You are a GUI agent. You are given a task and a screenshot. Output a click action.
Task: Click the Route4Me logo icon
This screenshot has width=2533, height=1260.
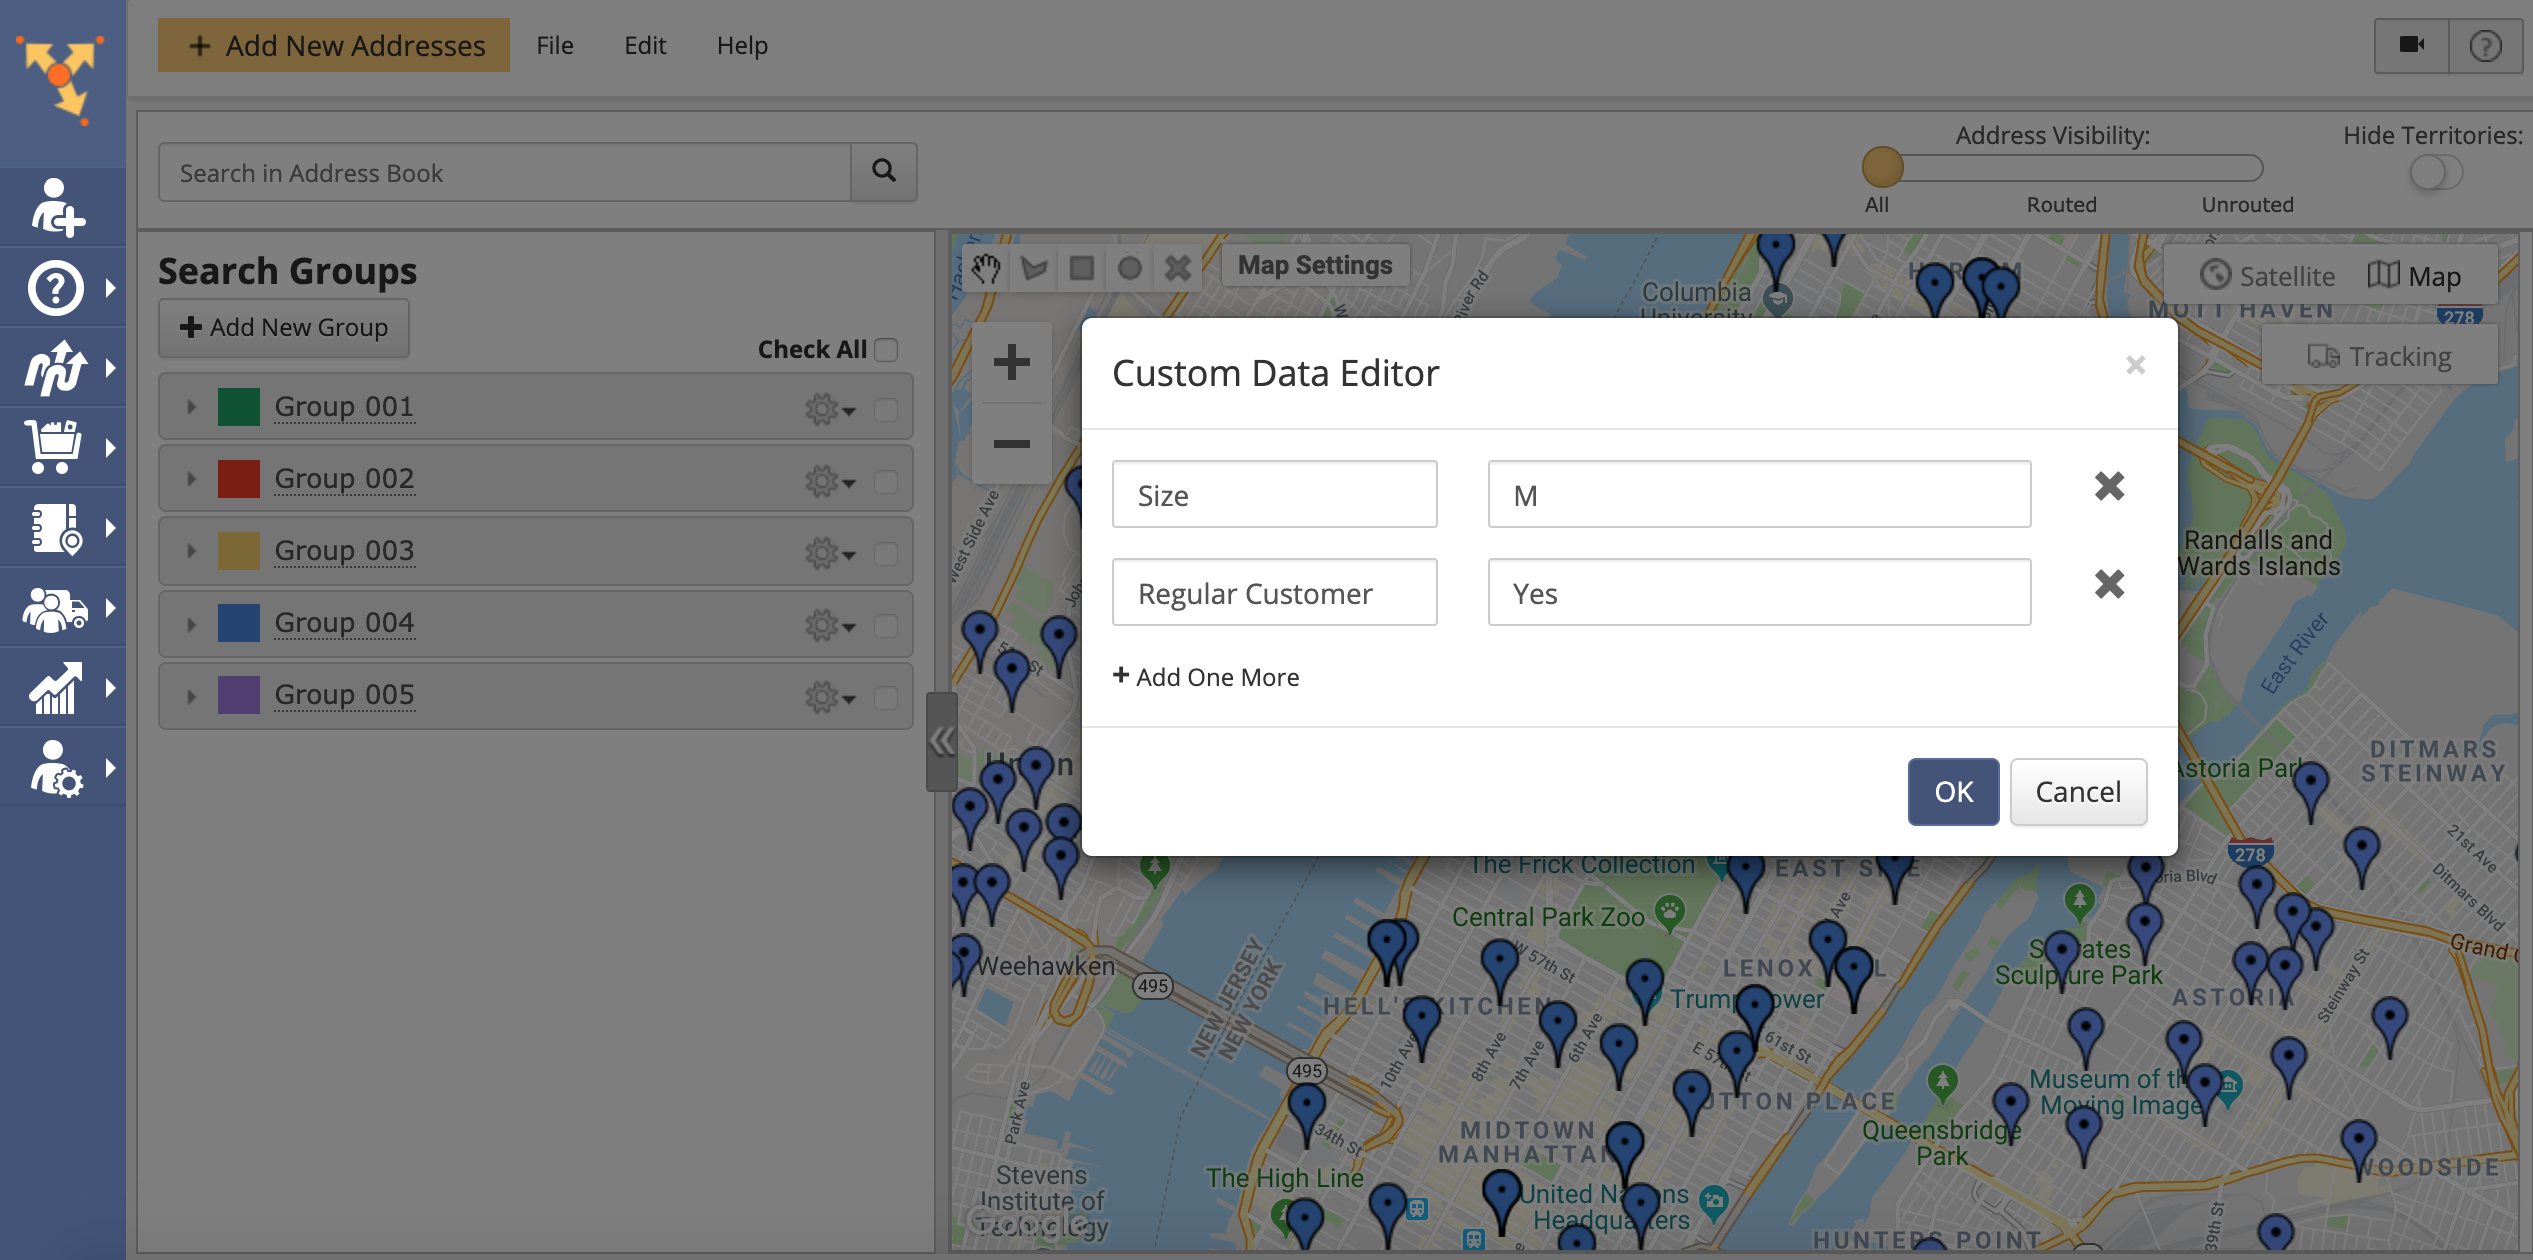coord(60,78)
